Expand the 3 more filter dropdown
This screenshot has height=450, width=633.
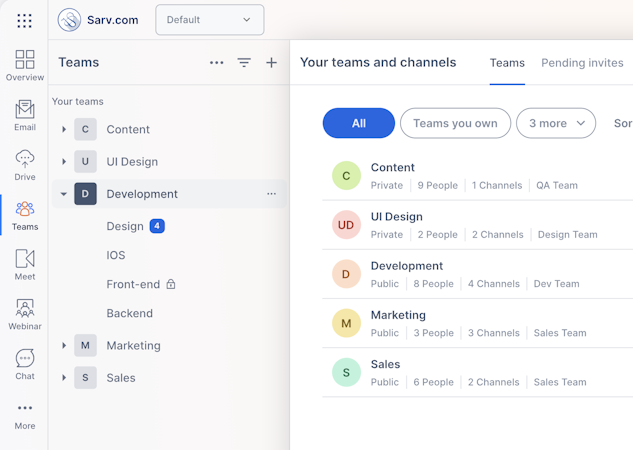tap(556, 123)
